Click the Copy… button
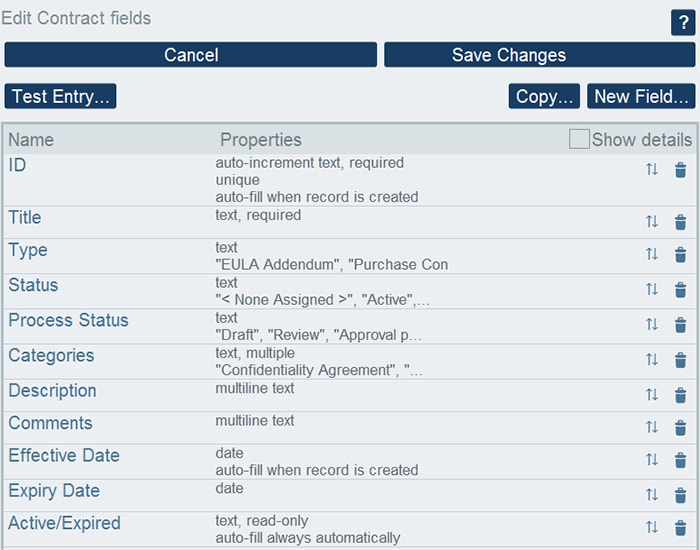 pos(545,96)
